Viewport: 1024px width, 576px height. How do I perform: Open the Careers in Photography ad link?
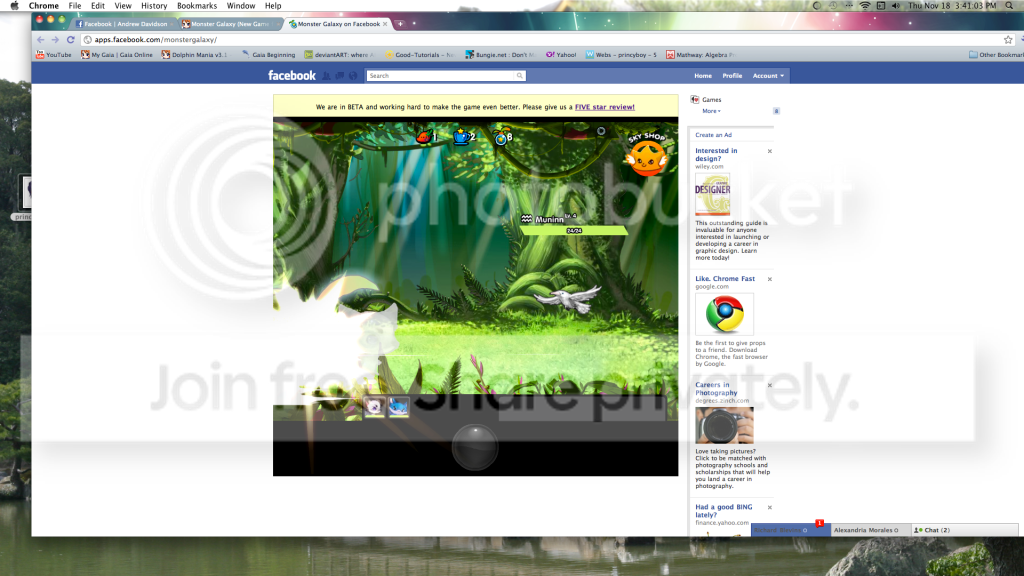coord(716,389)
